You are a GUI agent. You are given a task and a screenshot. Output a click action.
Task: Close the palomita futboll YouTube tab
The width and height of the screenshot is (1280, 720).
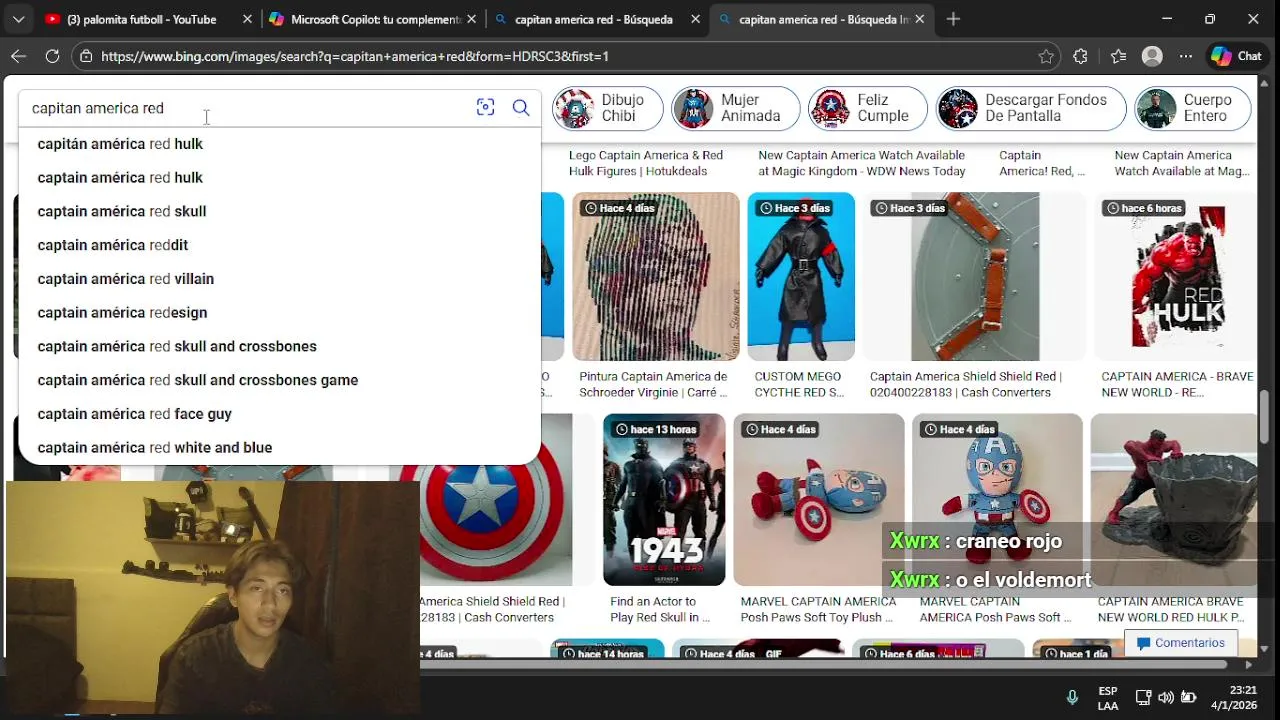point(247,19)
